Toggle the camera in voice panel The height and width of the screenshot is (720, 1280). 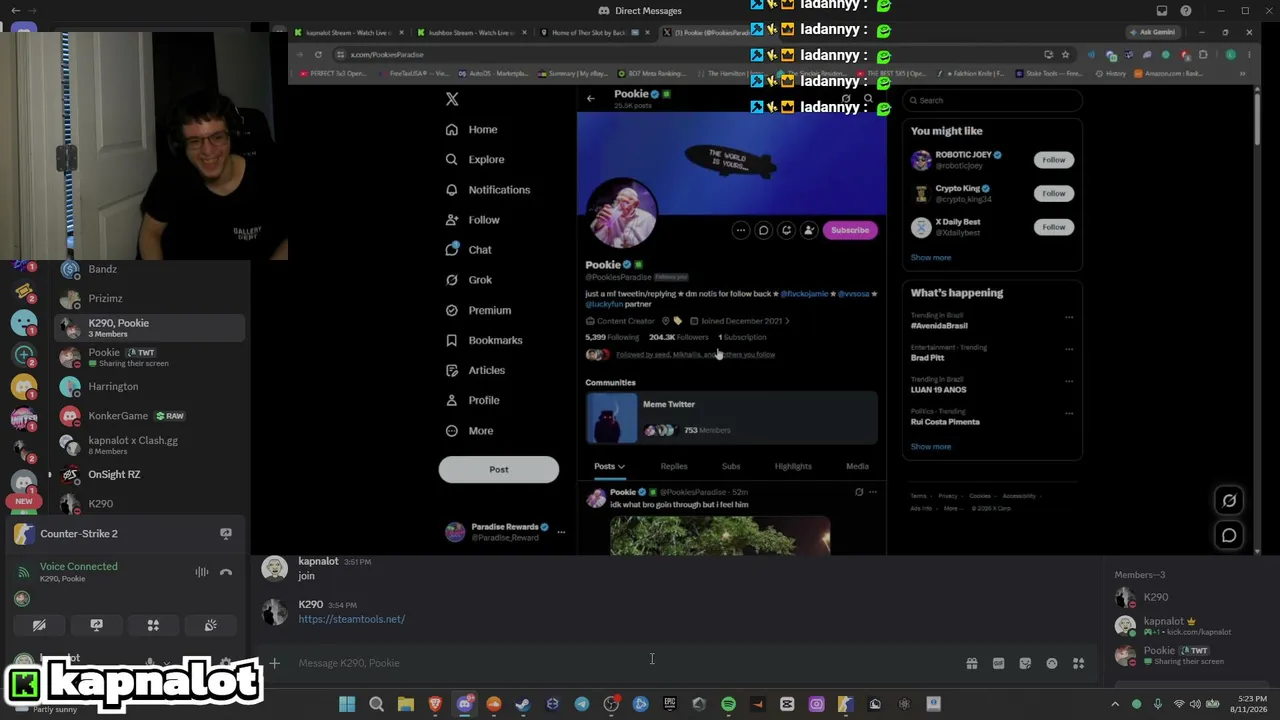tap(39, 625)
